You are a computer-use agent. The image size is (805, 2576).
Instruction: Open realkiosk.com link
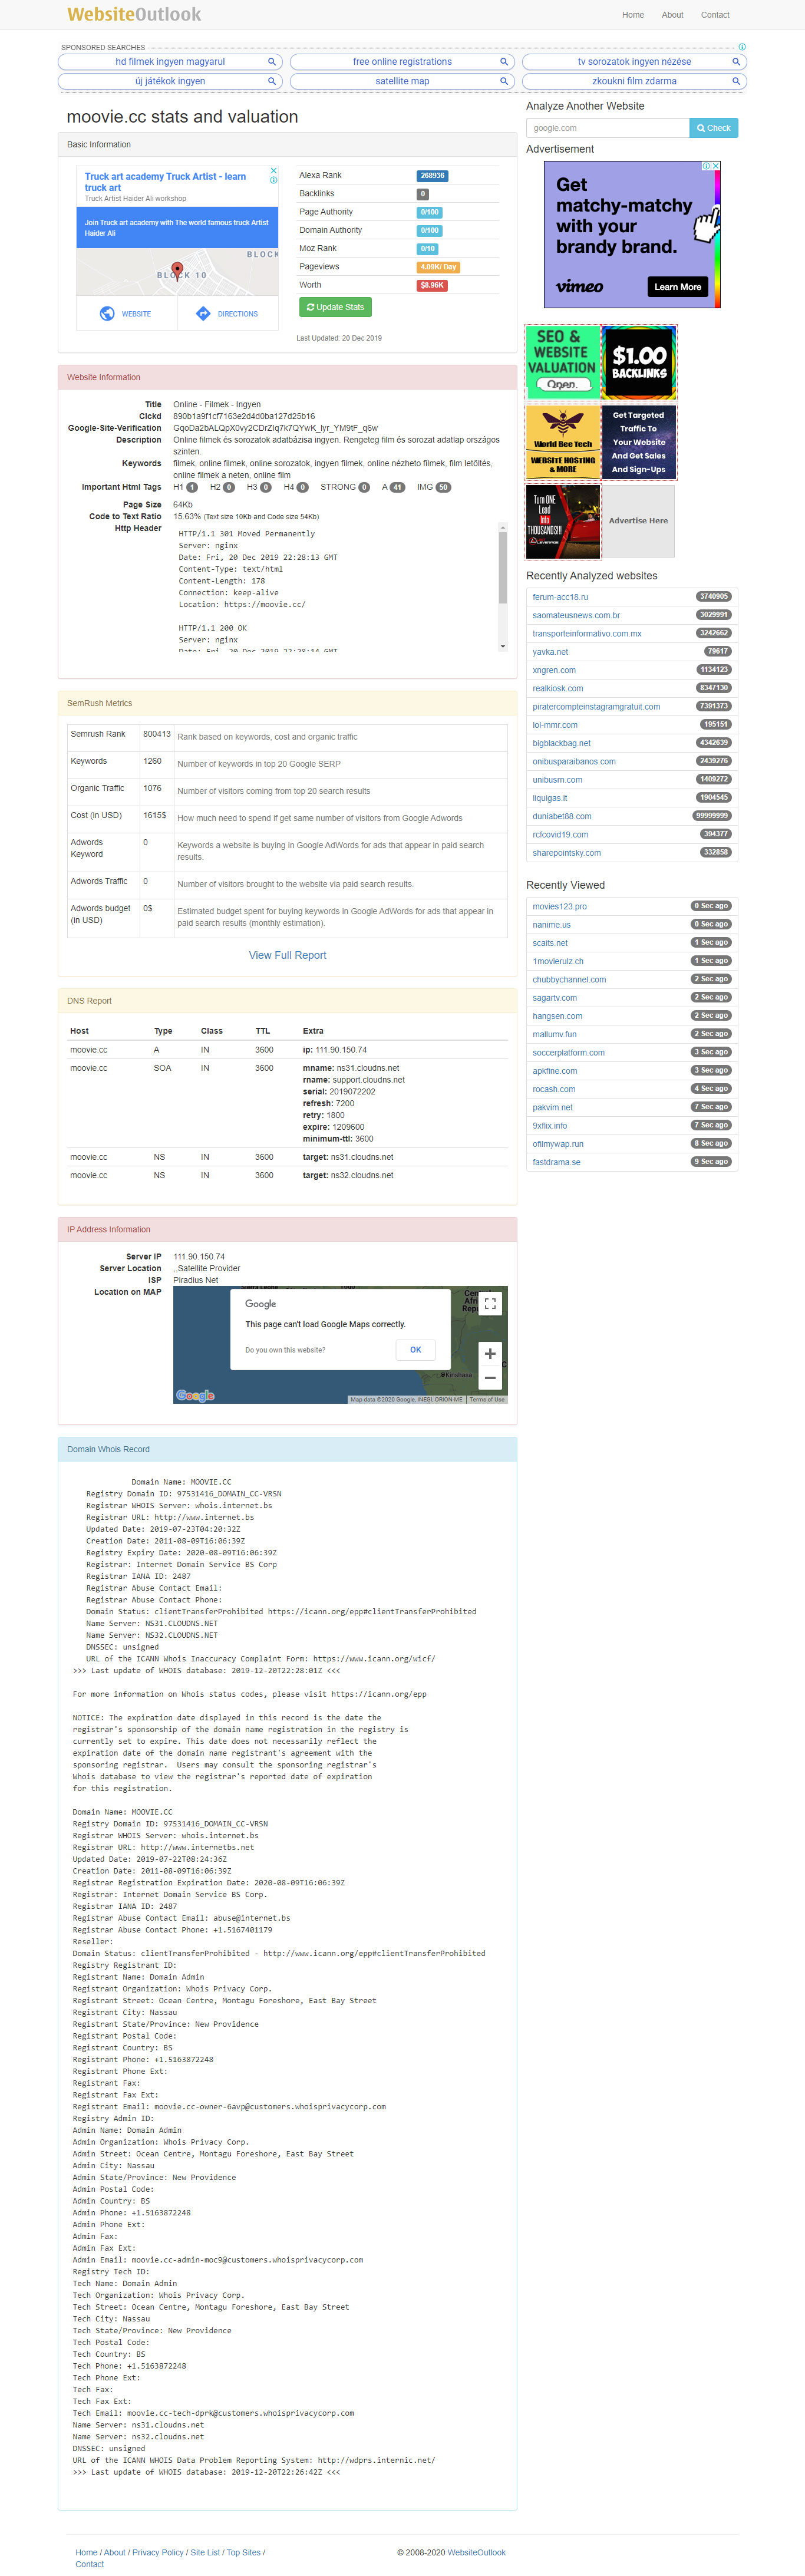(x=558, y=688)
